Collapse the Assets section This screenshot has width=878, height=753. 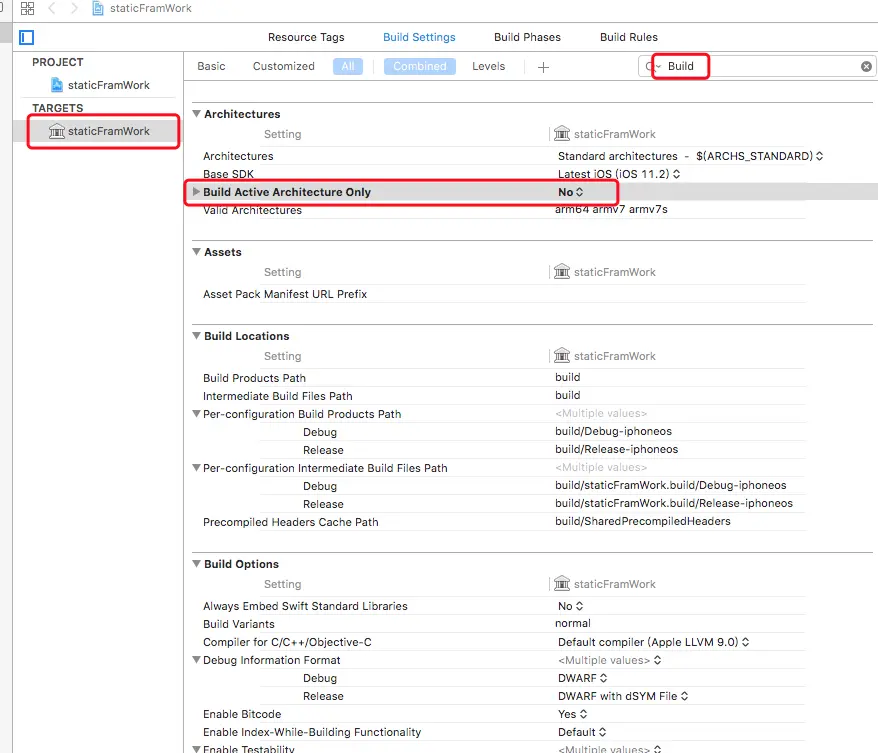[x=197, y=252]
